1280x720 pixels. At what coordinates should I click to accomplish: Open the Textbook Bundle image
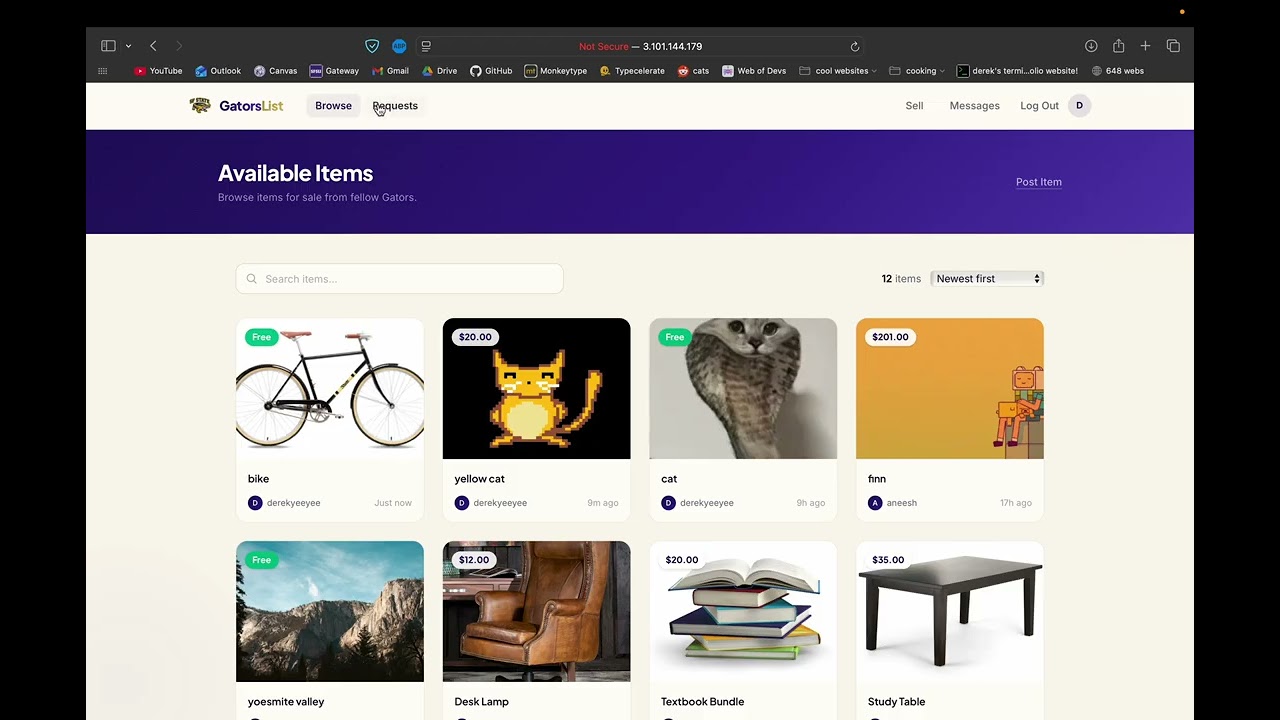743,612
